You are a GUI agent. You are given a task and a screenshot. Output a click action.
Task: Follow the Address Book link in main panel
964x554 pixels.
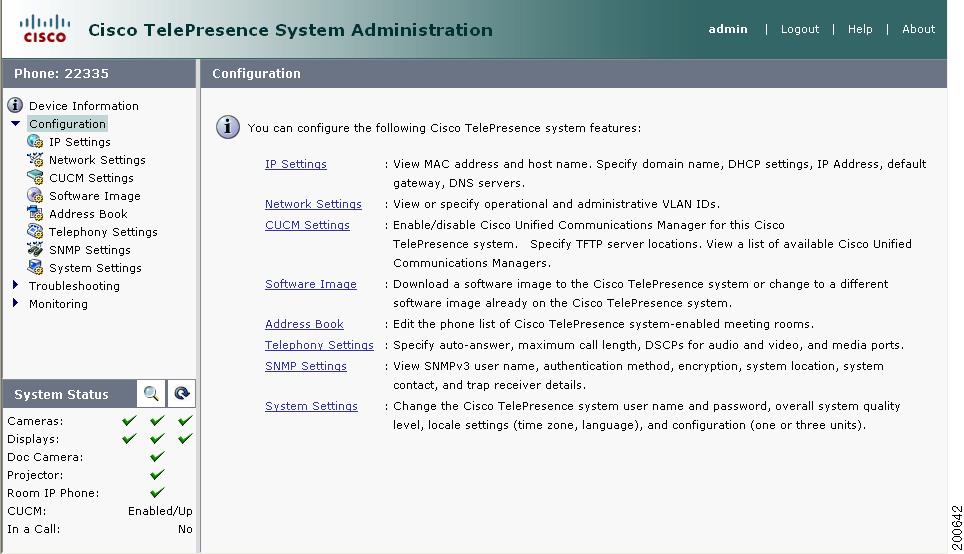pyautogui.click(x=304, y=324)
